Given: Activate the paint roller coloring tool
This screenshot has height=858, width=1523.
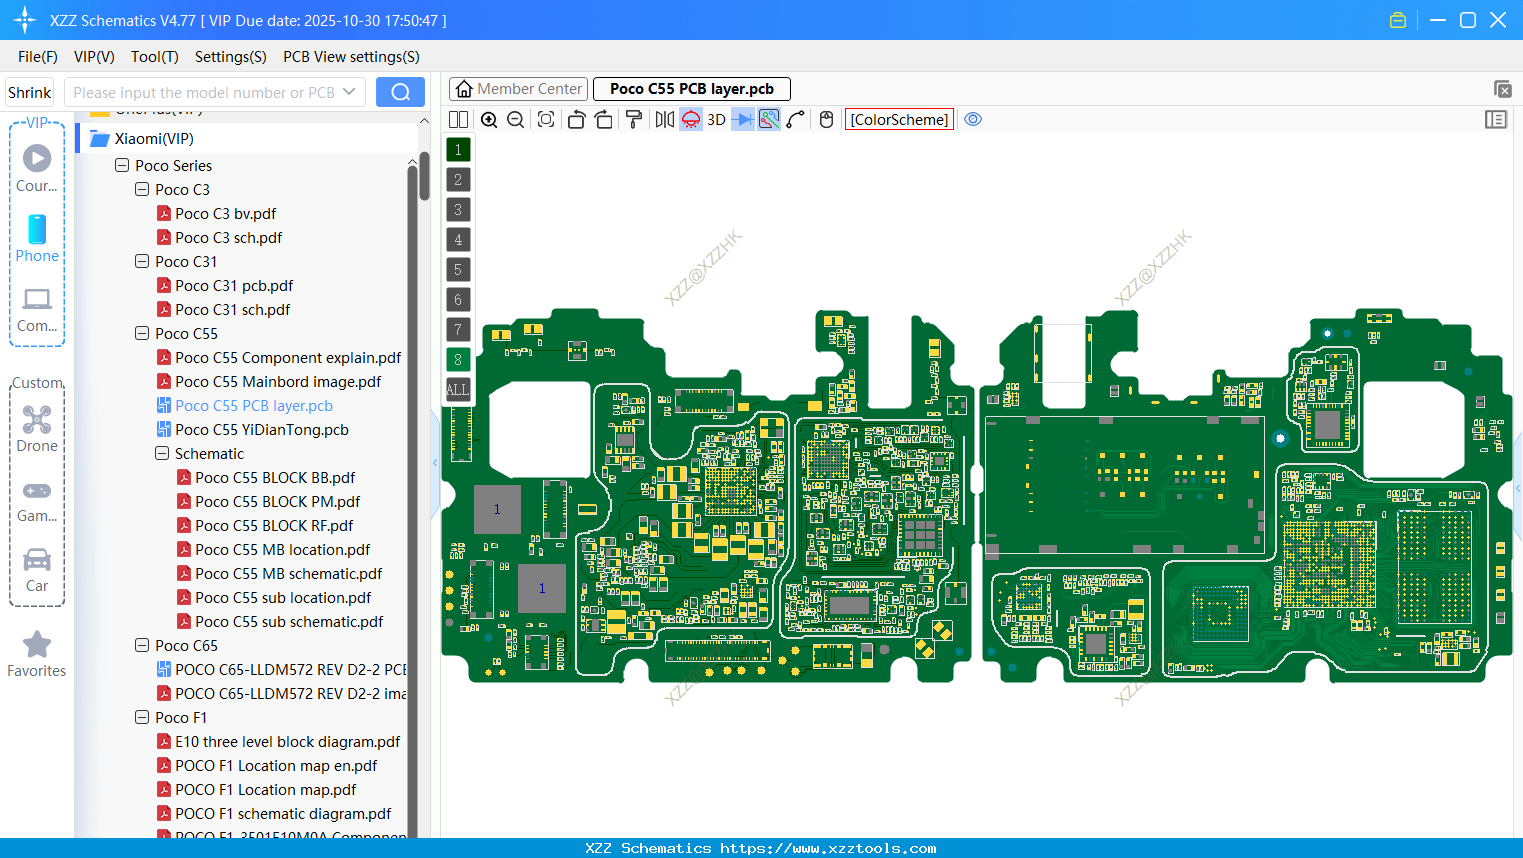Looking at the screenshot, I should coord(633,119).
